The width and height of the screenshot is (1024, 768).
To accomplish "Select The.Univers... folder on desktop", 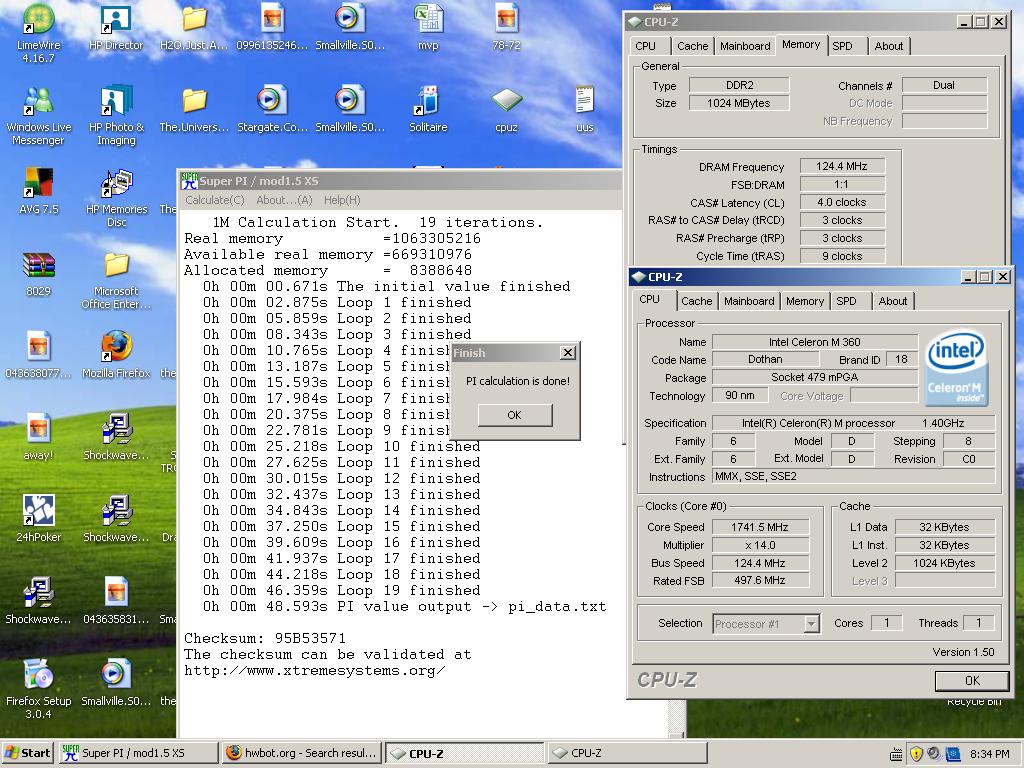I will [x=194, y=109].
